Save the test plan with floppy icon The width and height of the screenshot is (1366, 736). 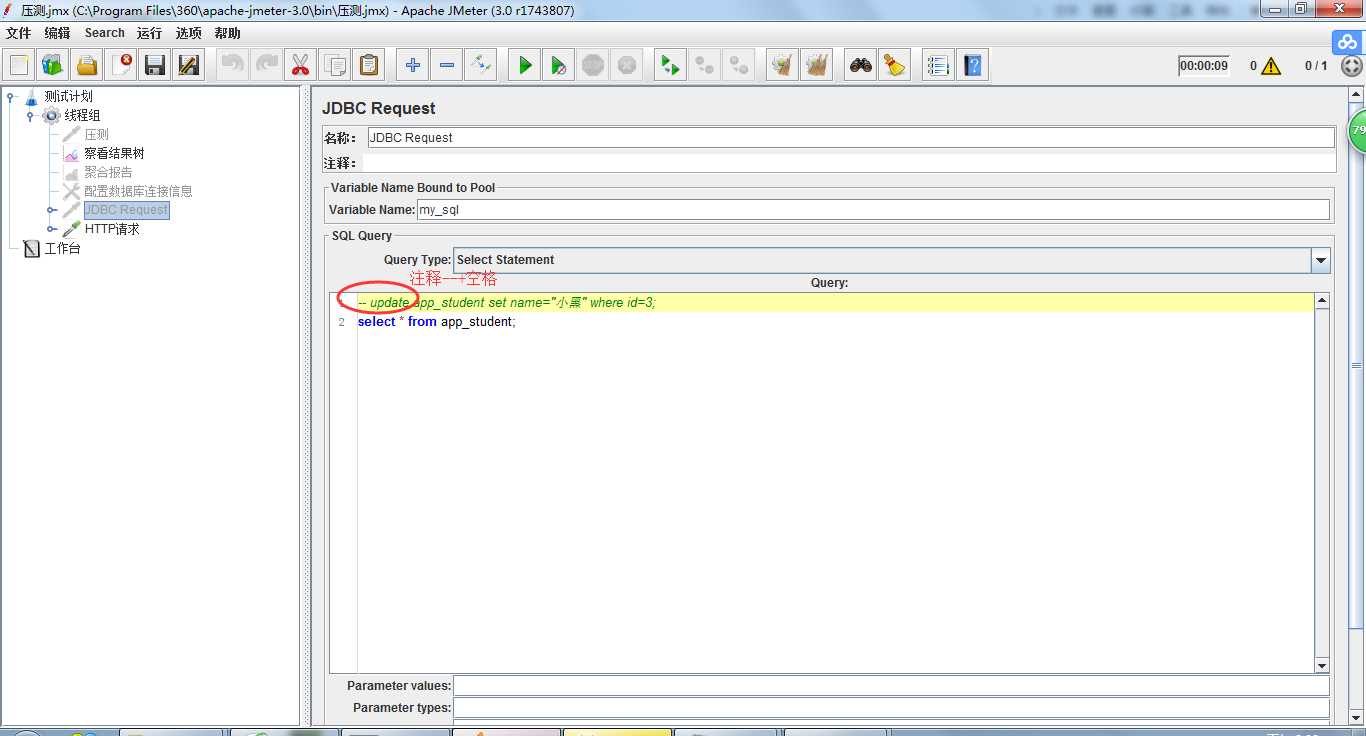(155, 65)
